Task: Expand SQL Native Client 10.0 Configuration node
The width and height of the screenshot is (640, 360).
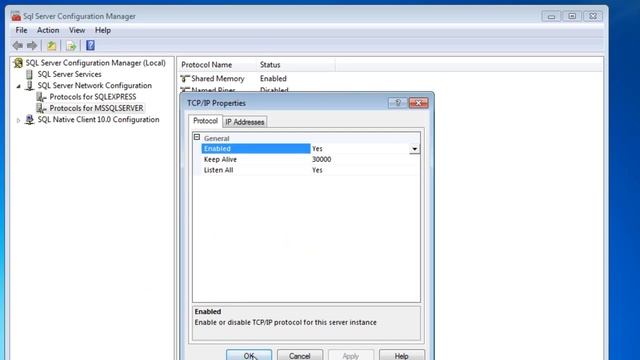Action: coord(18,120)
